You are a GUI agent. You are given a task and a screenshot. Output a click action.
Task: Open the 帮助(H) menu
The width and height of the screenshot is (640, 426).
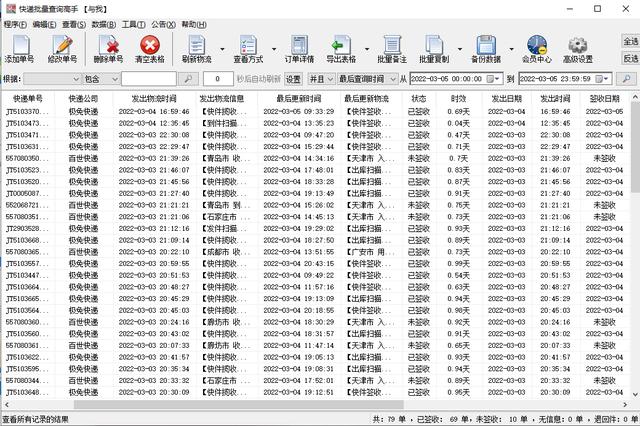194,24
